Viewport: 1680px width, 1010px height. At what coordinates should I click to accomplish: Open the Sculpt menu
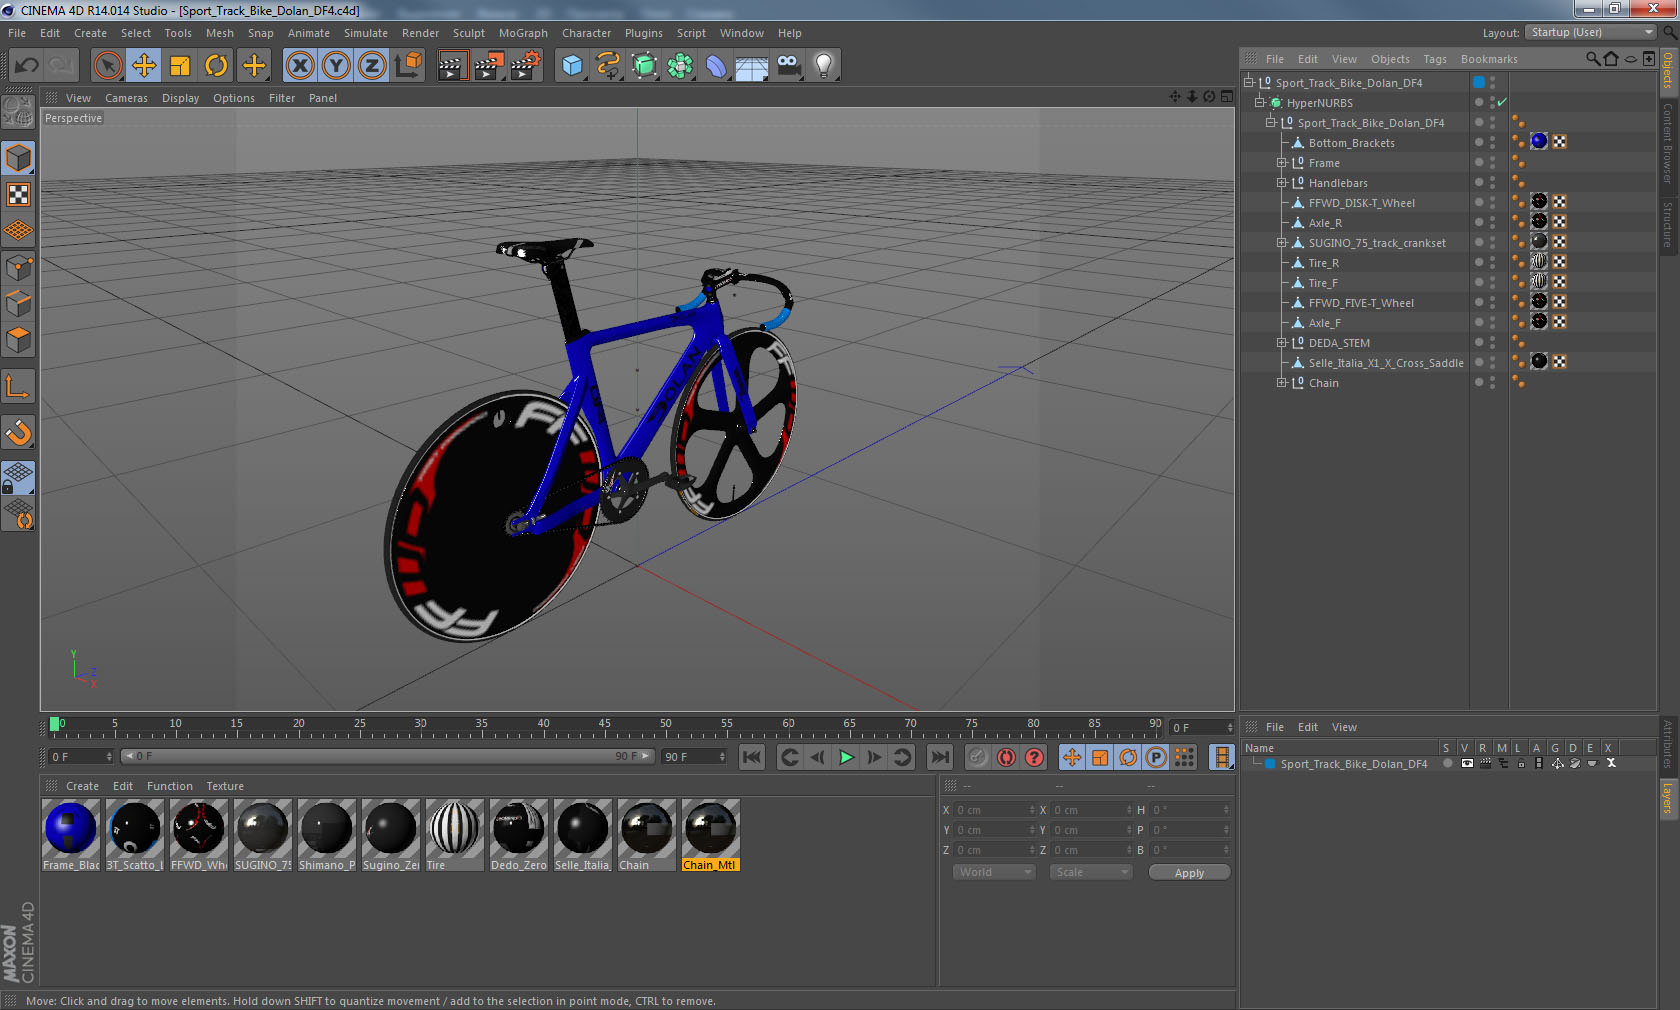[469, 33]
